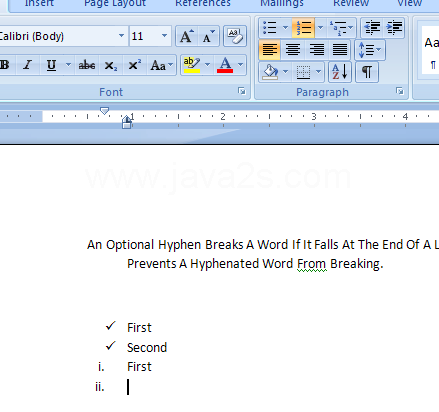Click the Sort A to Z button
This screenshot has width=439, height=412.
click(340, 72)
